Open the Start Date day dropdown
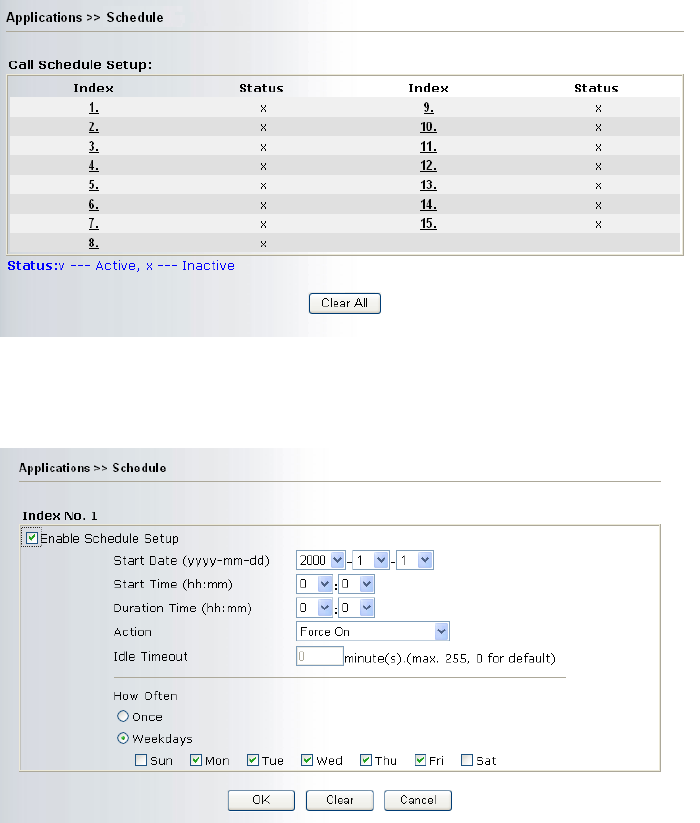This screenshot has width=700, height=823. pos(414,560)
